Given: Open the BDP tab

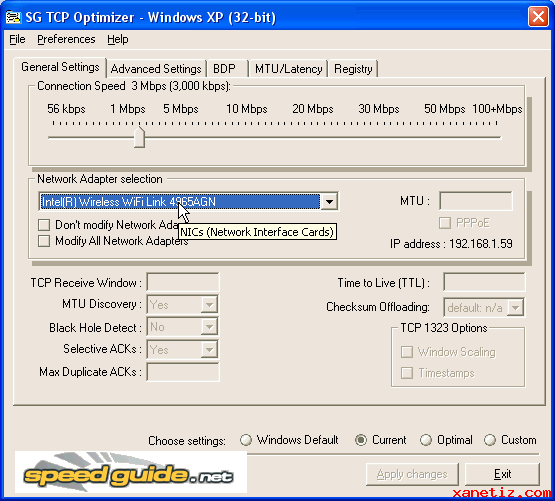Looking at the screenshot, I should (227, 69).
